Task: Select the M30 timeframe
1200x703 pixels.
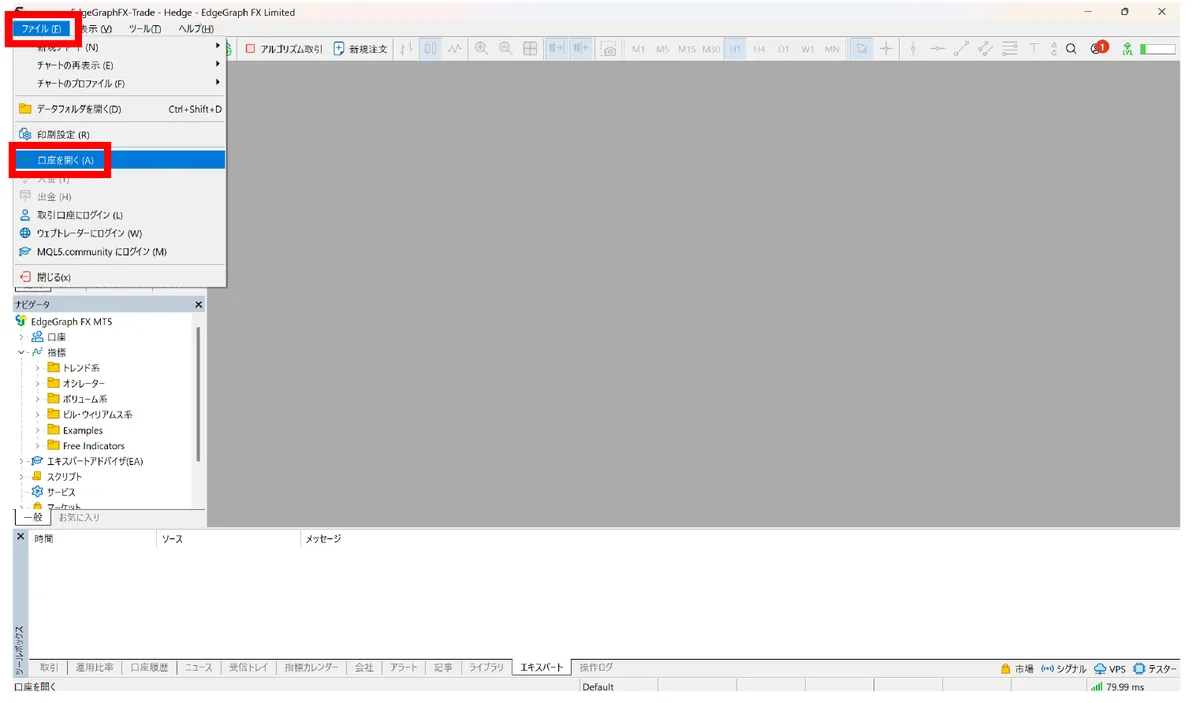Action: tap(711, 48)
